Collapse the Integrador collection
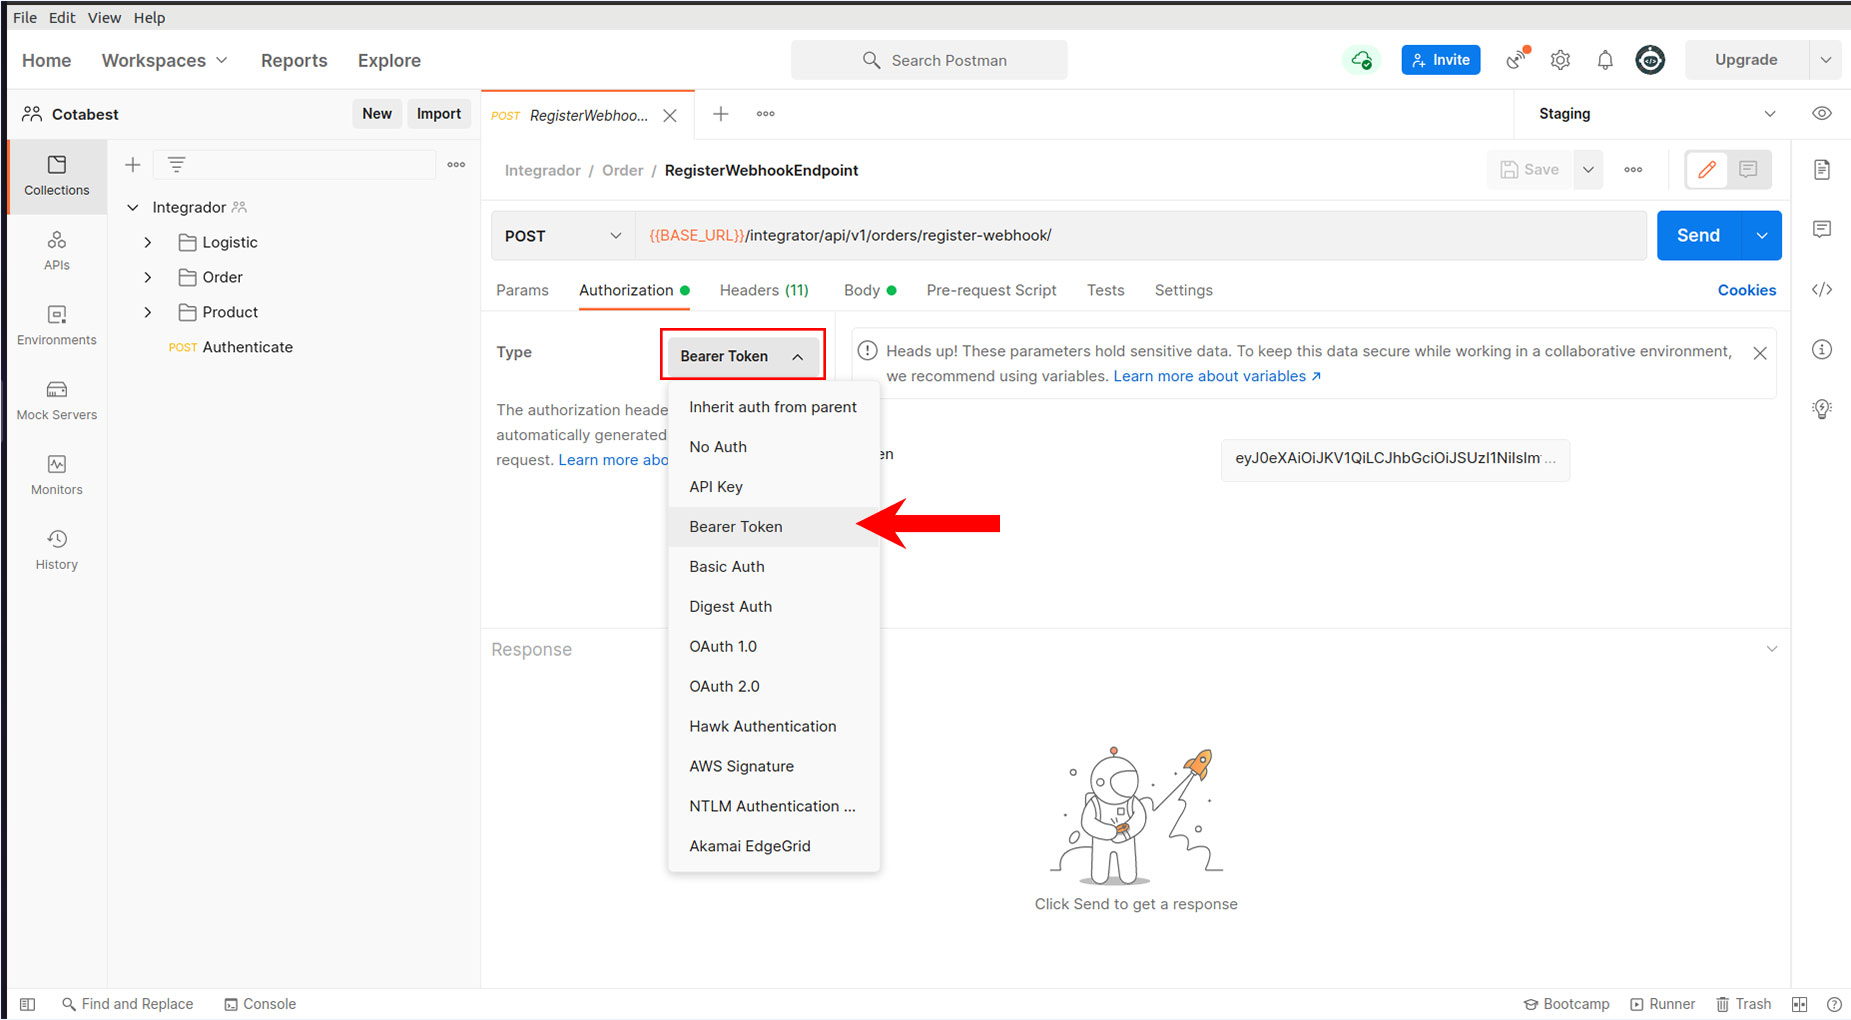 pos(133,207)
